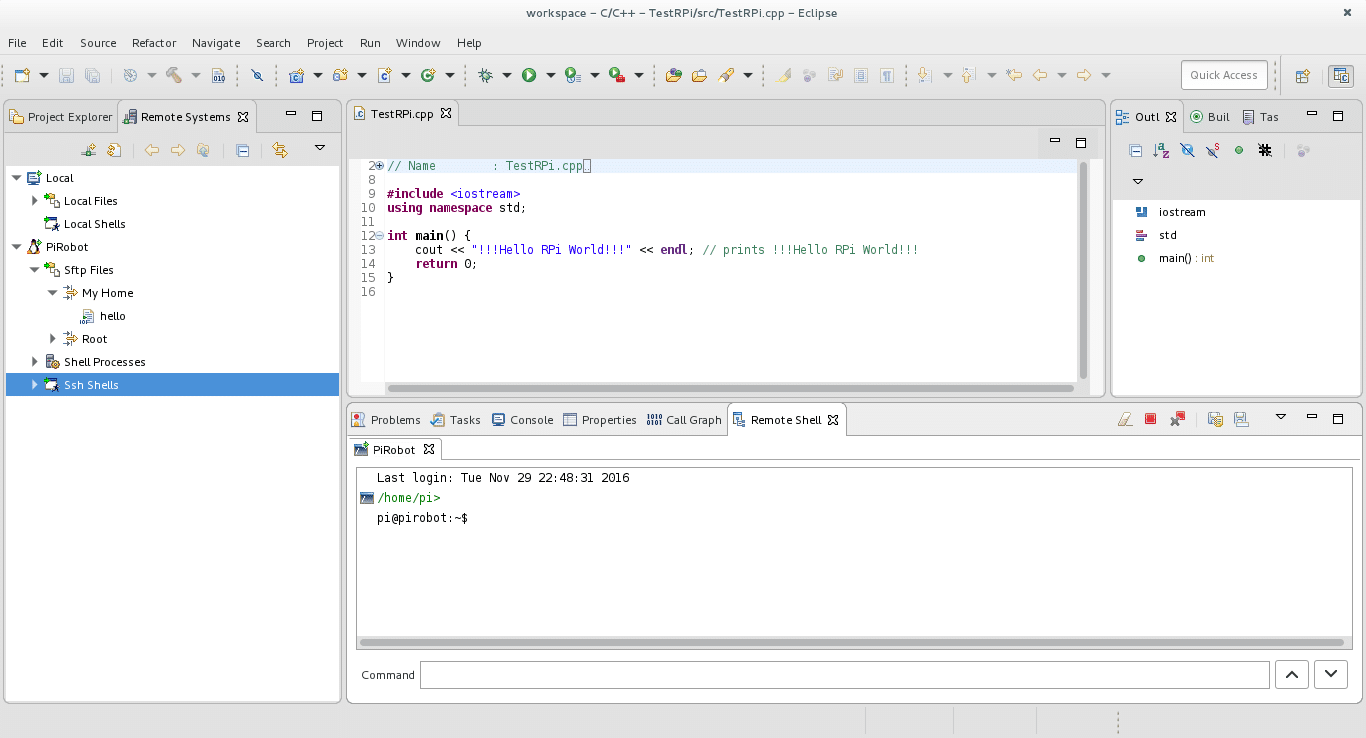This screenshot has width=1366, height=738.
Task: Collapse all in the Remote Systems view
Action: coord(242,150)
